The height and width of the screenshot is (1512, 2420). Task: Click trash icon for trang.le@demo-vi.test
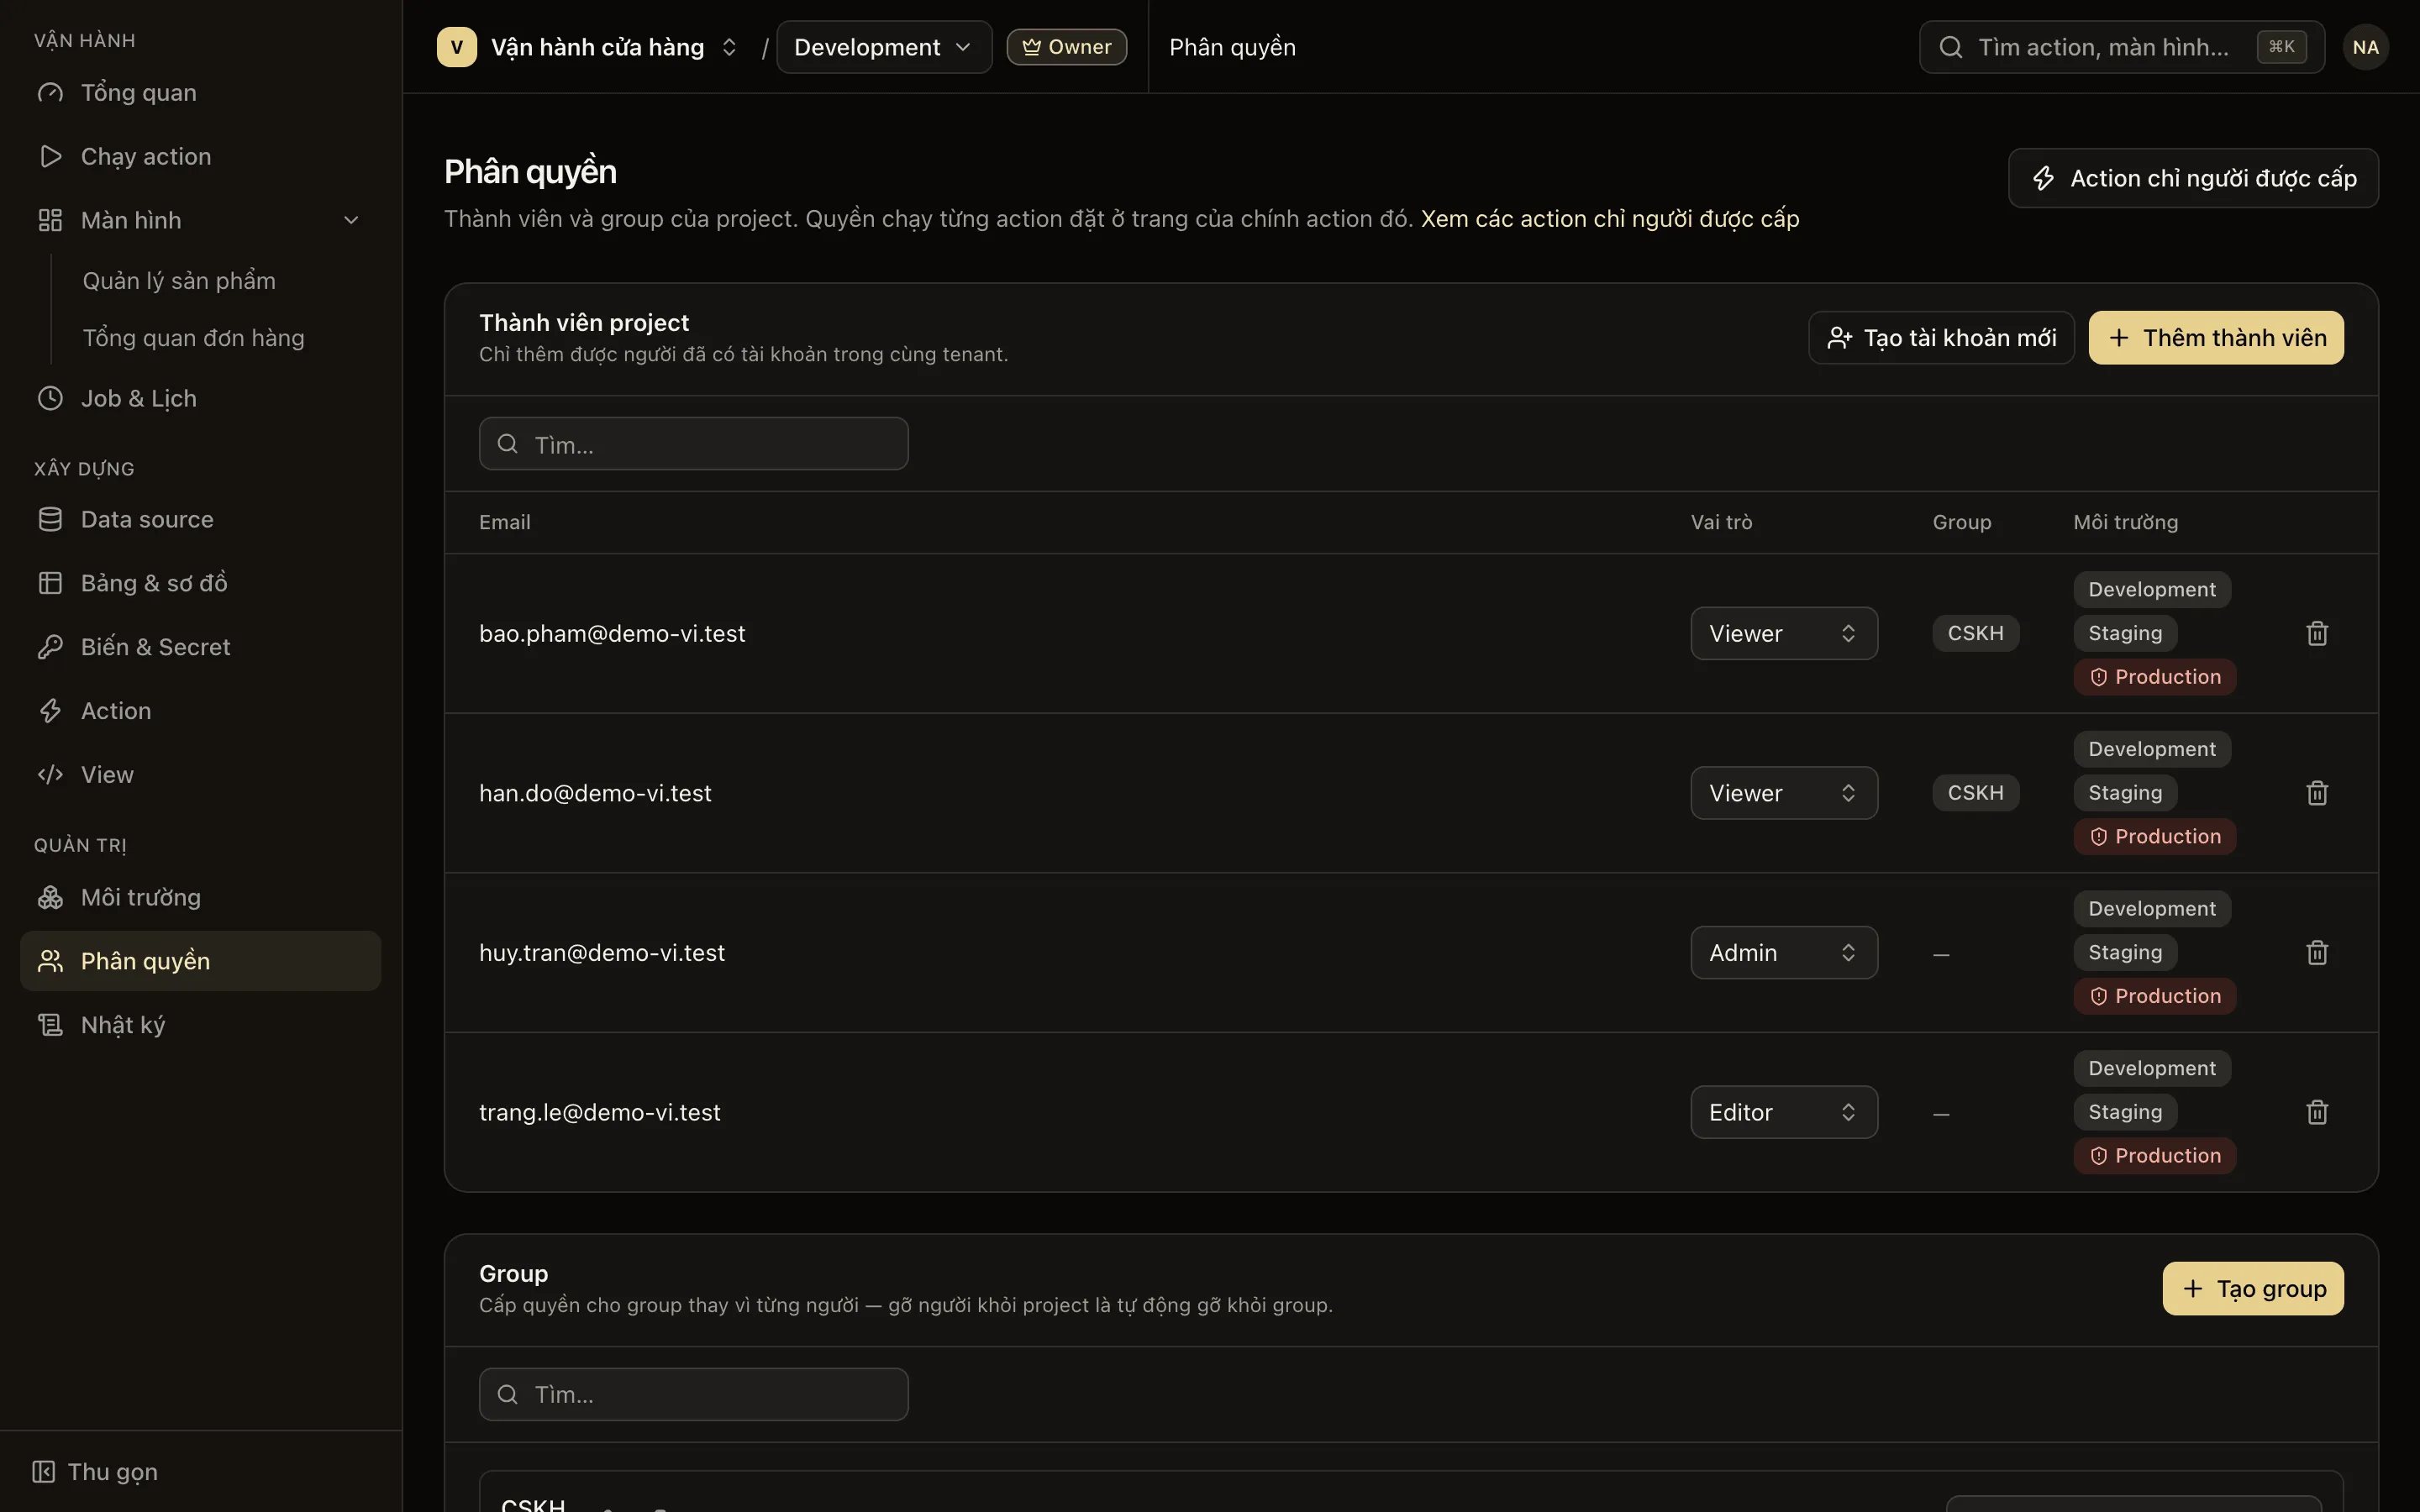(x=2317, y=1112)
